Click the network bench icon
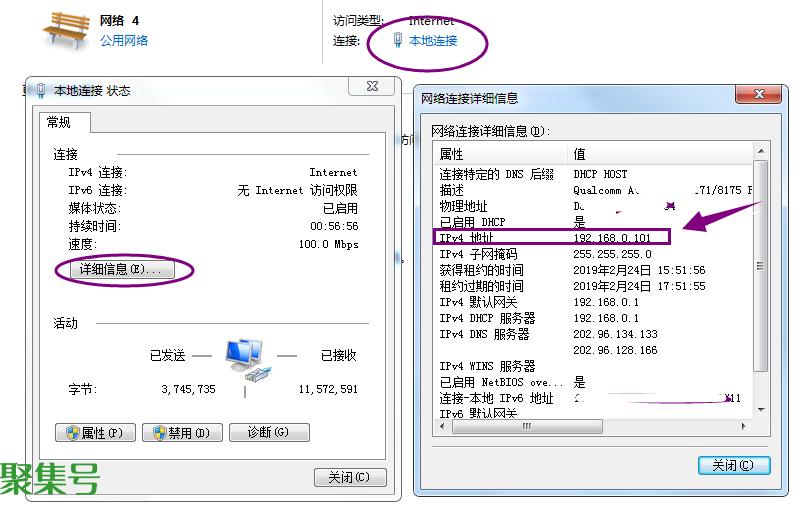The width and height of the screenshot is (809, 511). point(66,31)
